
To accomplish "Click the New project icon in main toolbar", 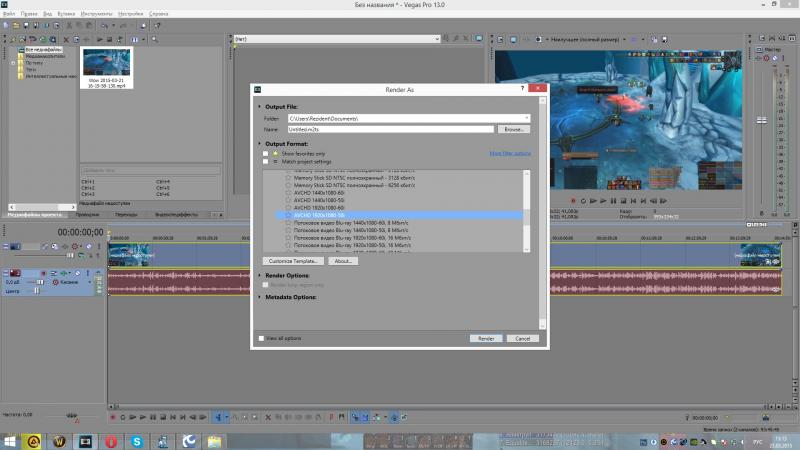I will pos(6,25).
